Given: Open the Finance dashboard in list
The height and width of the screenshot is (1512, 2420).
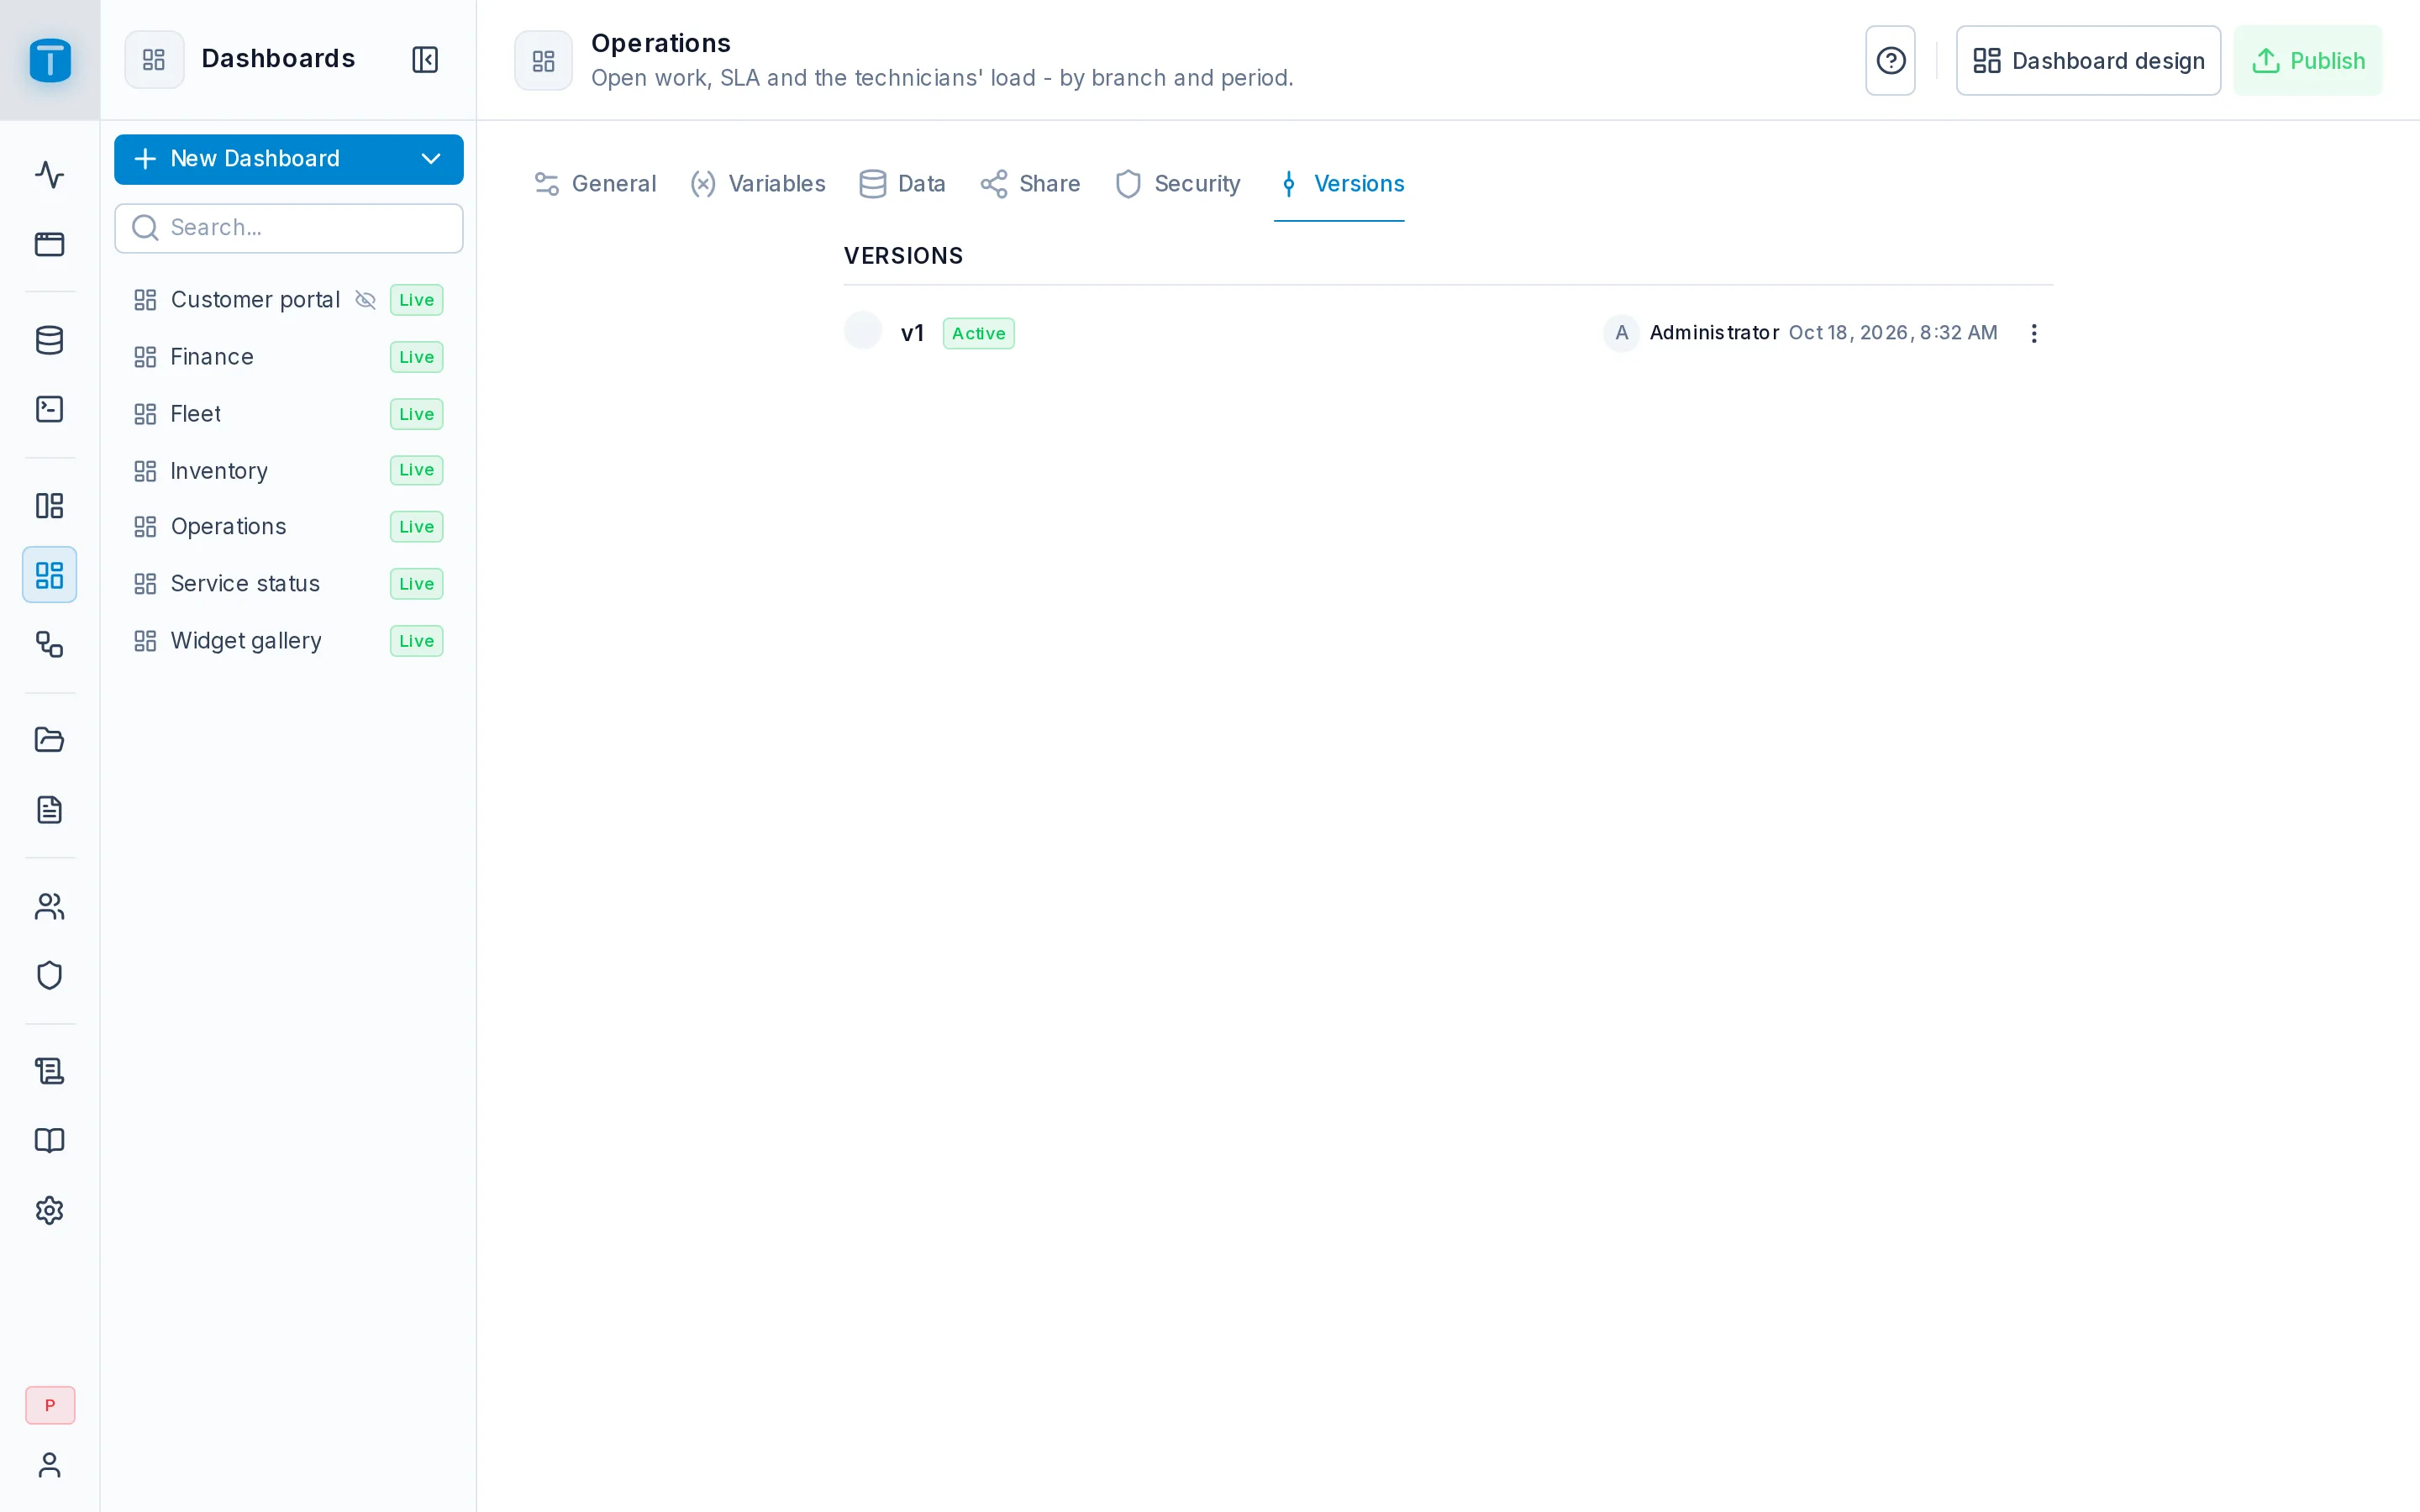Looking at the screenshot, I should click(289, 357).
